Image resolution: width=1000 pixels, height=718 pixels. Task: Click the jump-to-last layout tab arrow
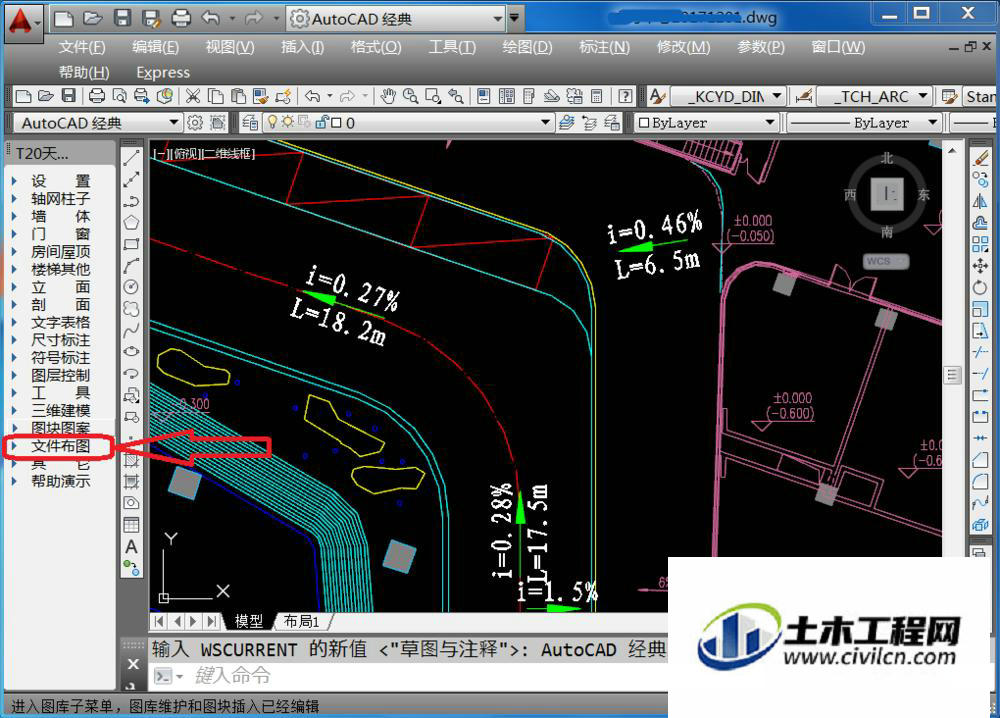212,621
